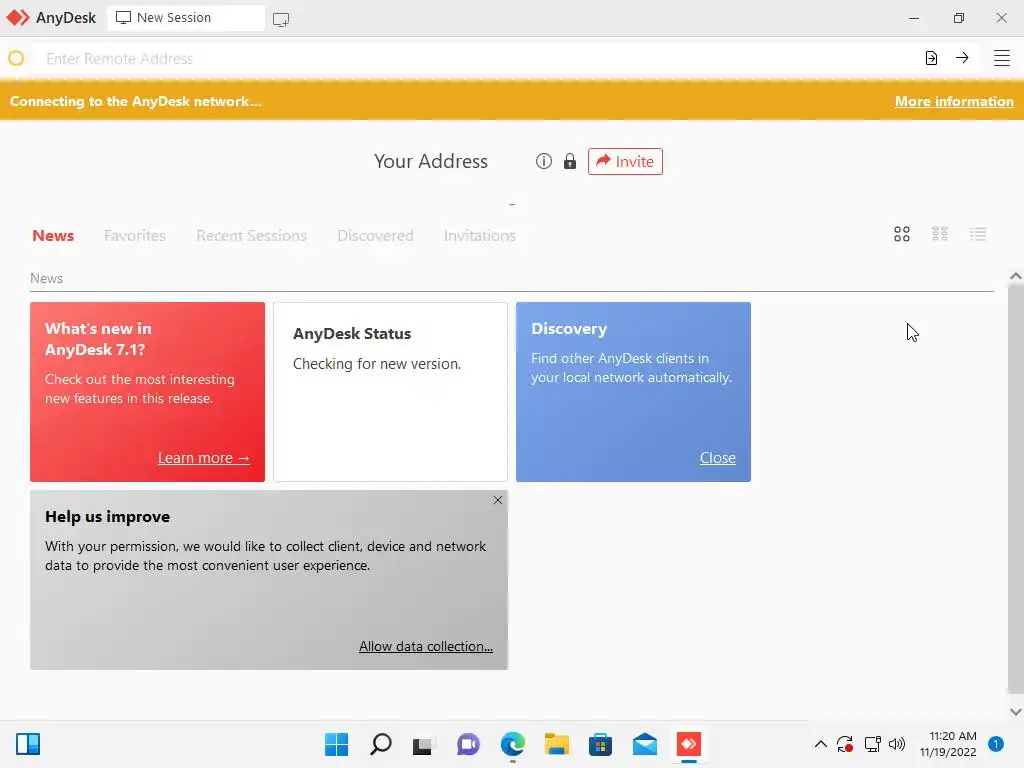Click the connection status circle icon
This screenshot has height=768, width=1024.
coord(16,58)
